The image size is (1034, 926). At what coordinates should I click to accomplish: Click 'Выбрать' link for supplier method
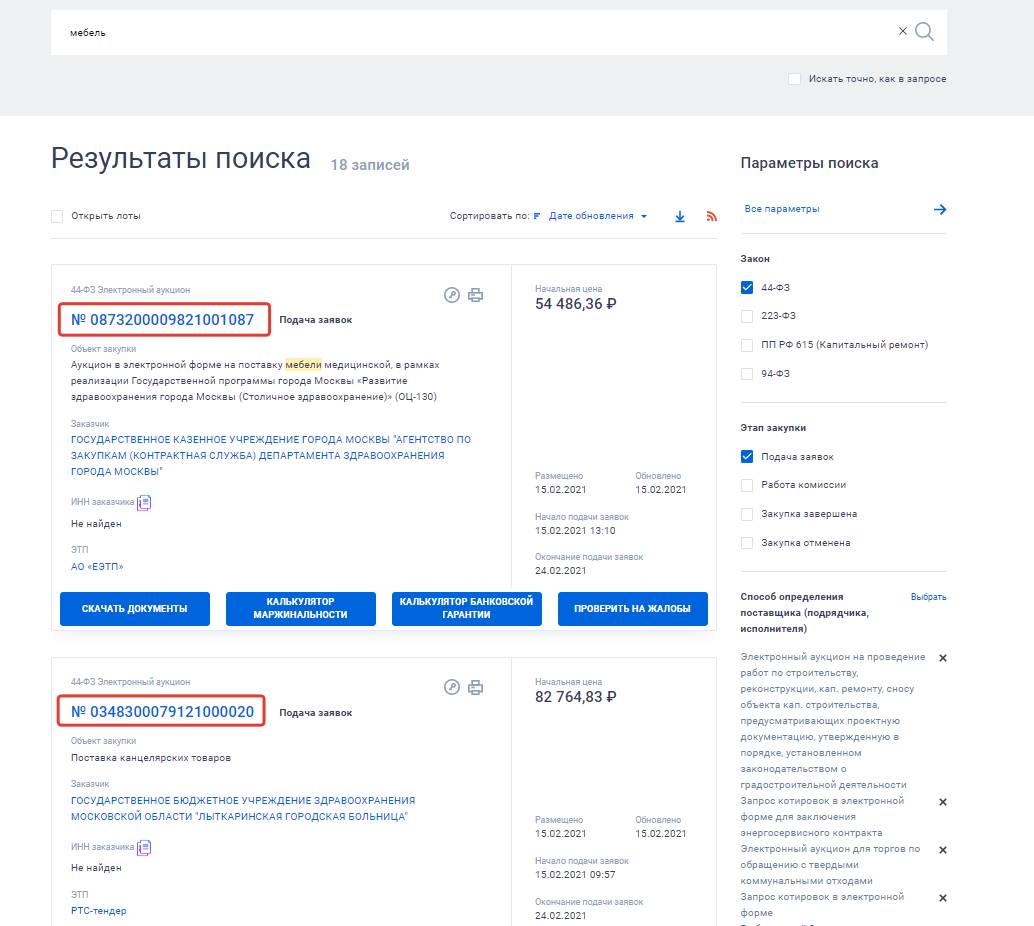928,597
